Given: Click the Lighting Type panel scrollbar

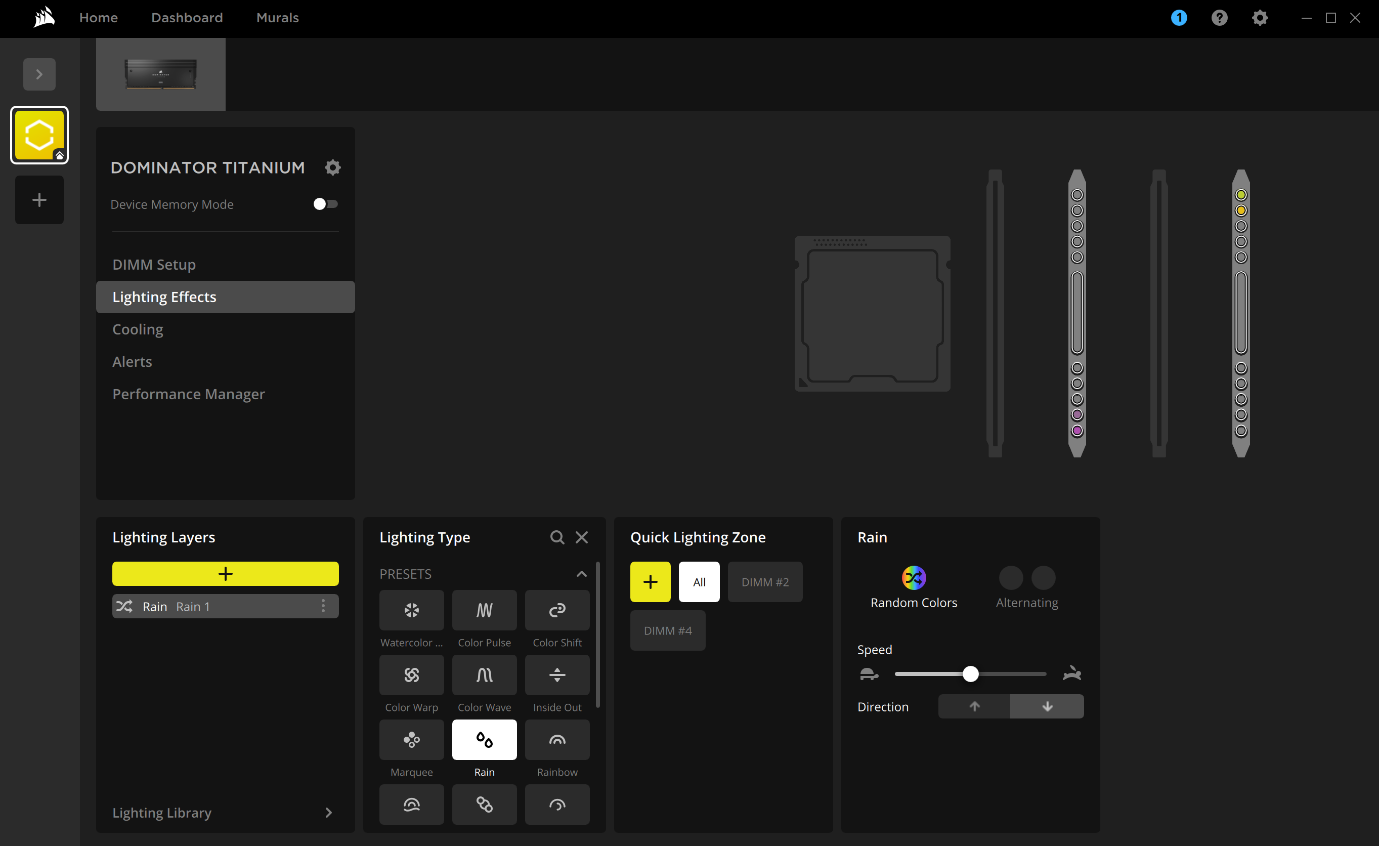Looking at the screenshot, I should tap(597, 635).
